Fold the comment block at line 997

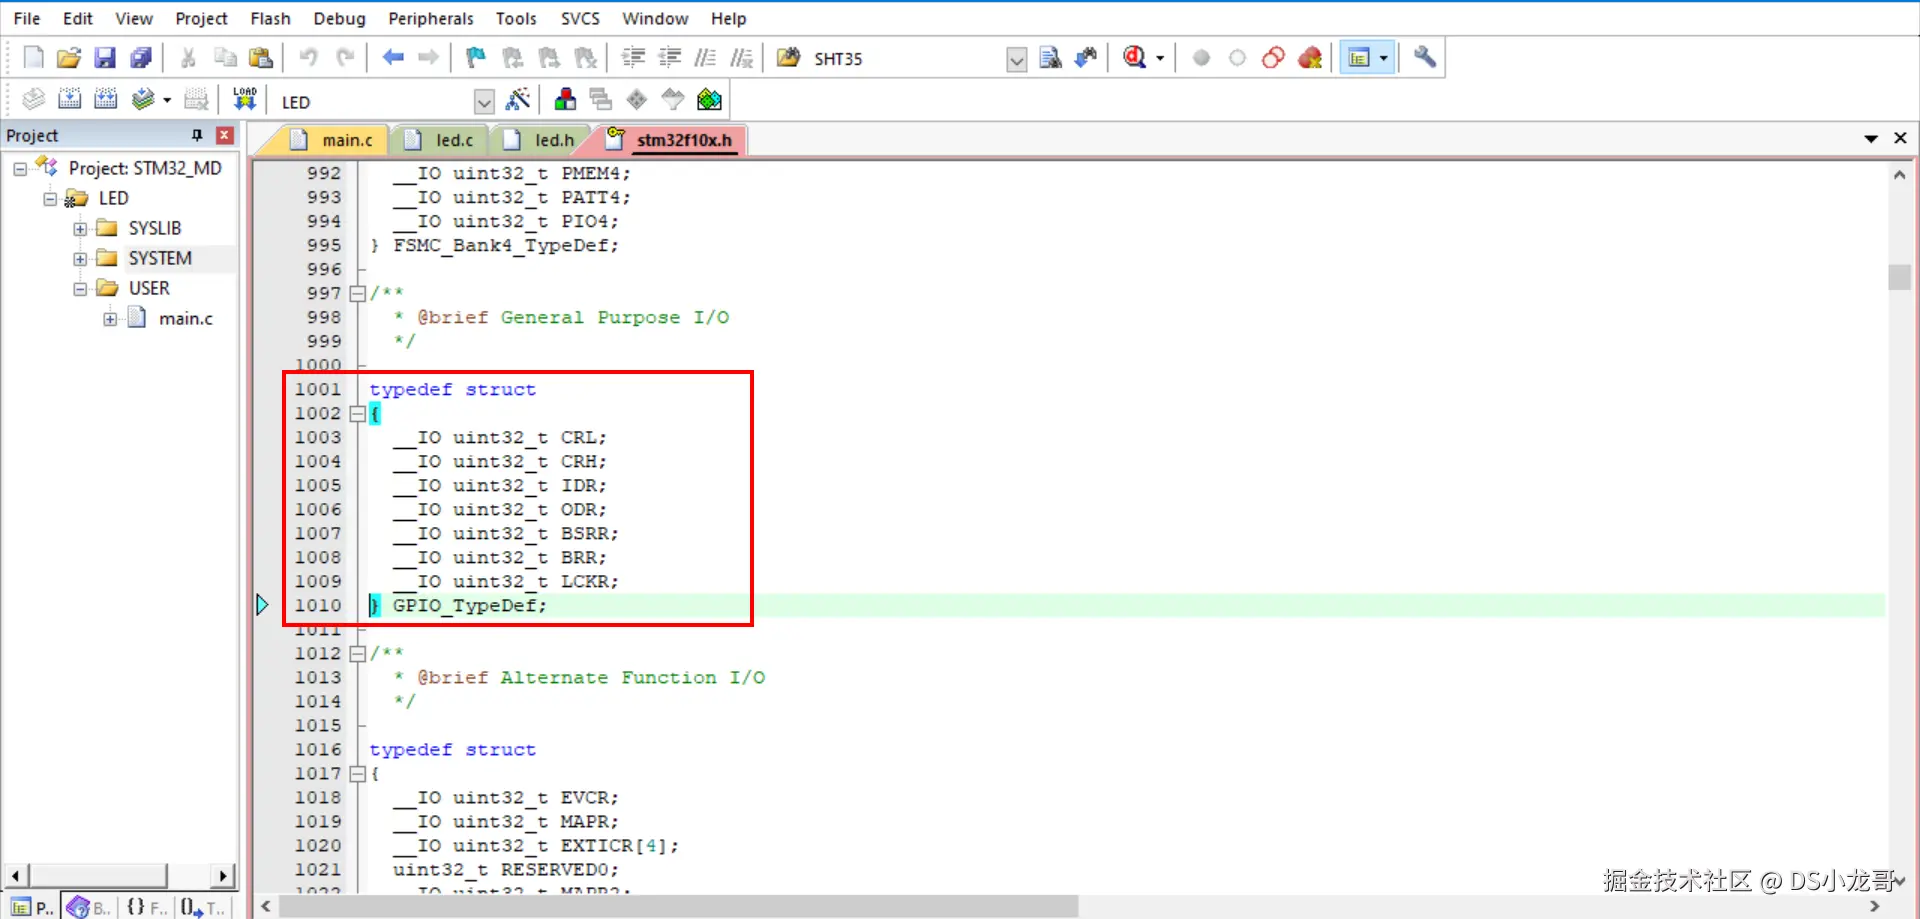(x=357, y=293)
